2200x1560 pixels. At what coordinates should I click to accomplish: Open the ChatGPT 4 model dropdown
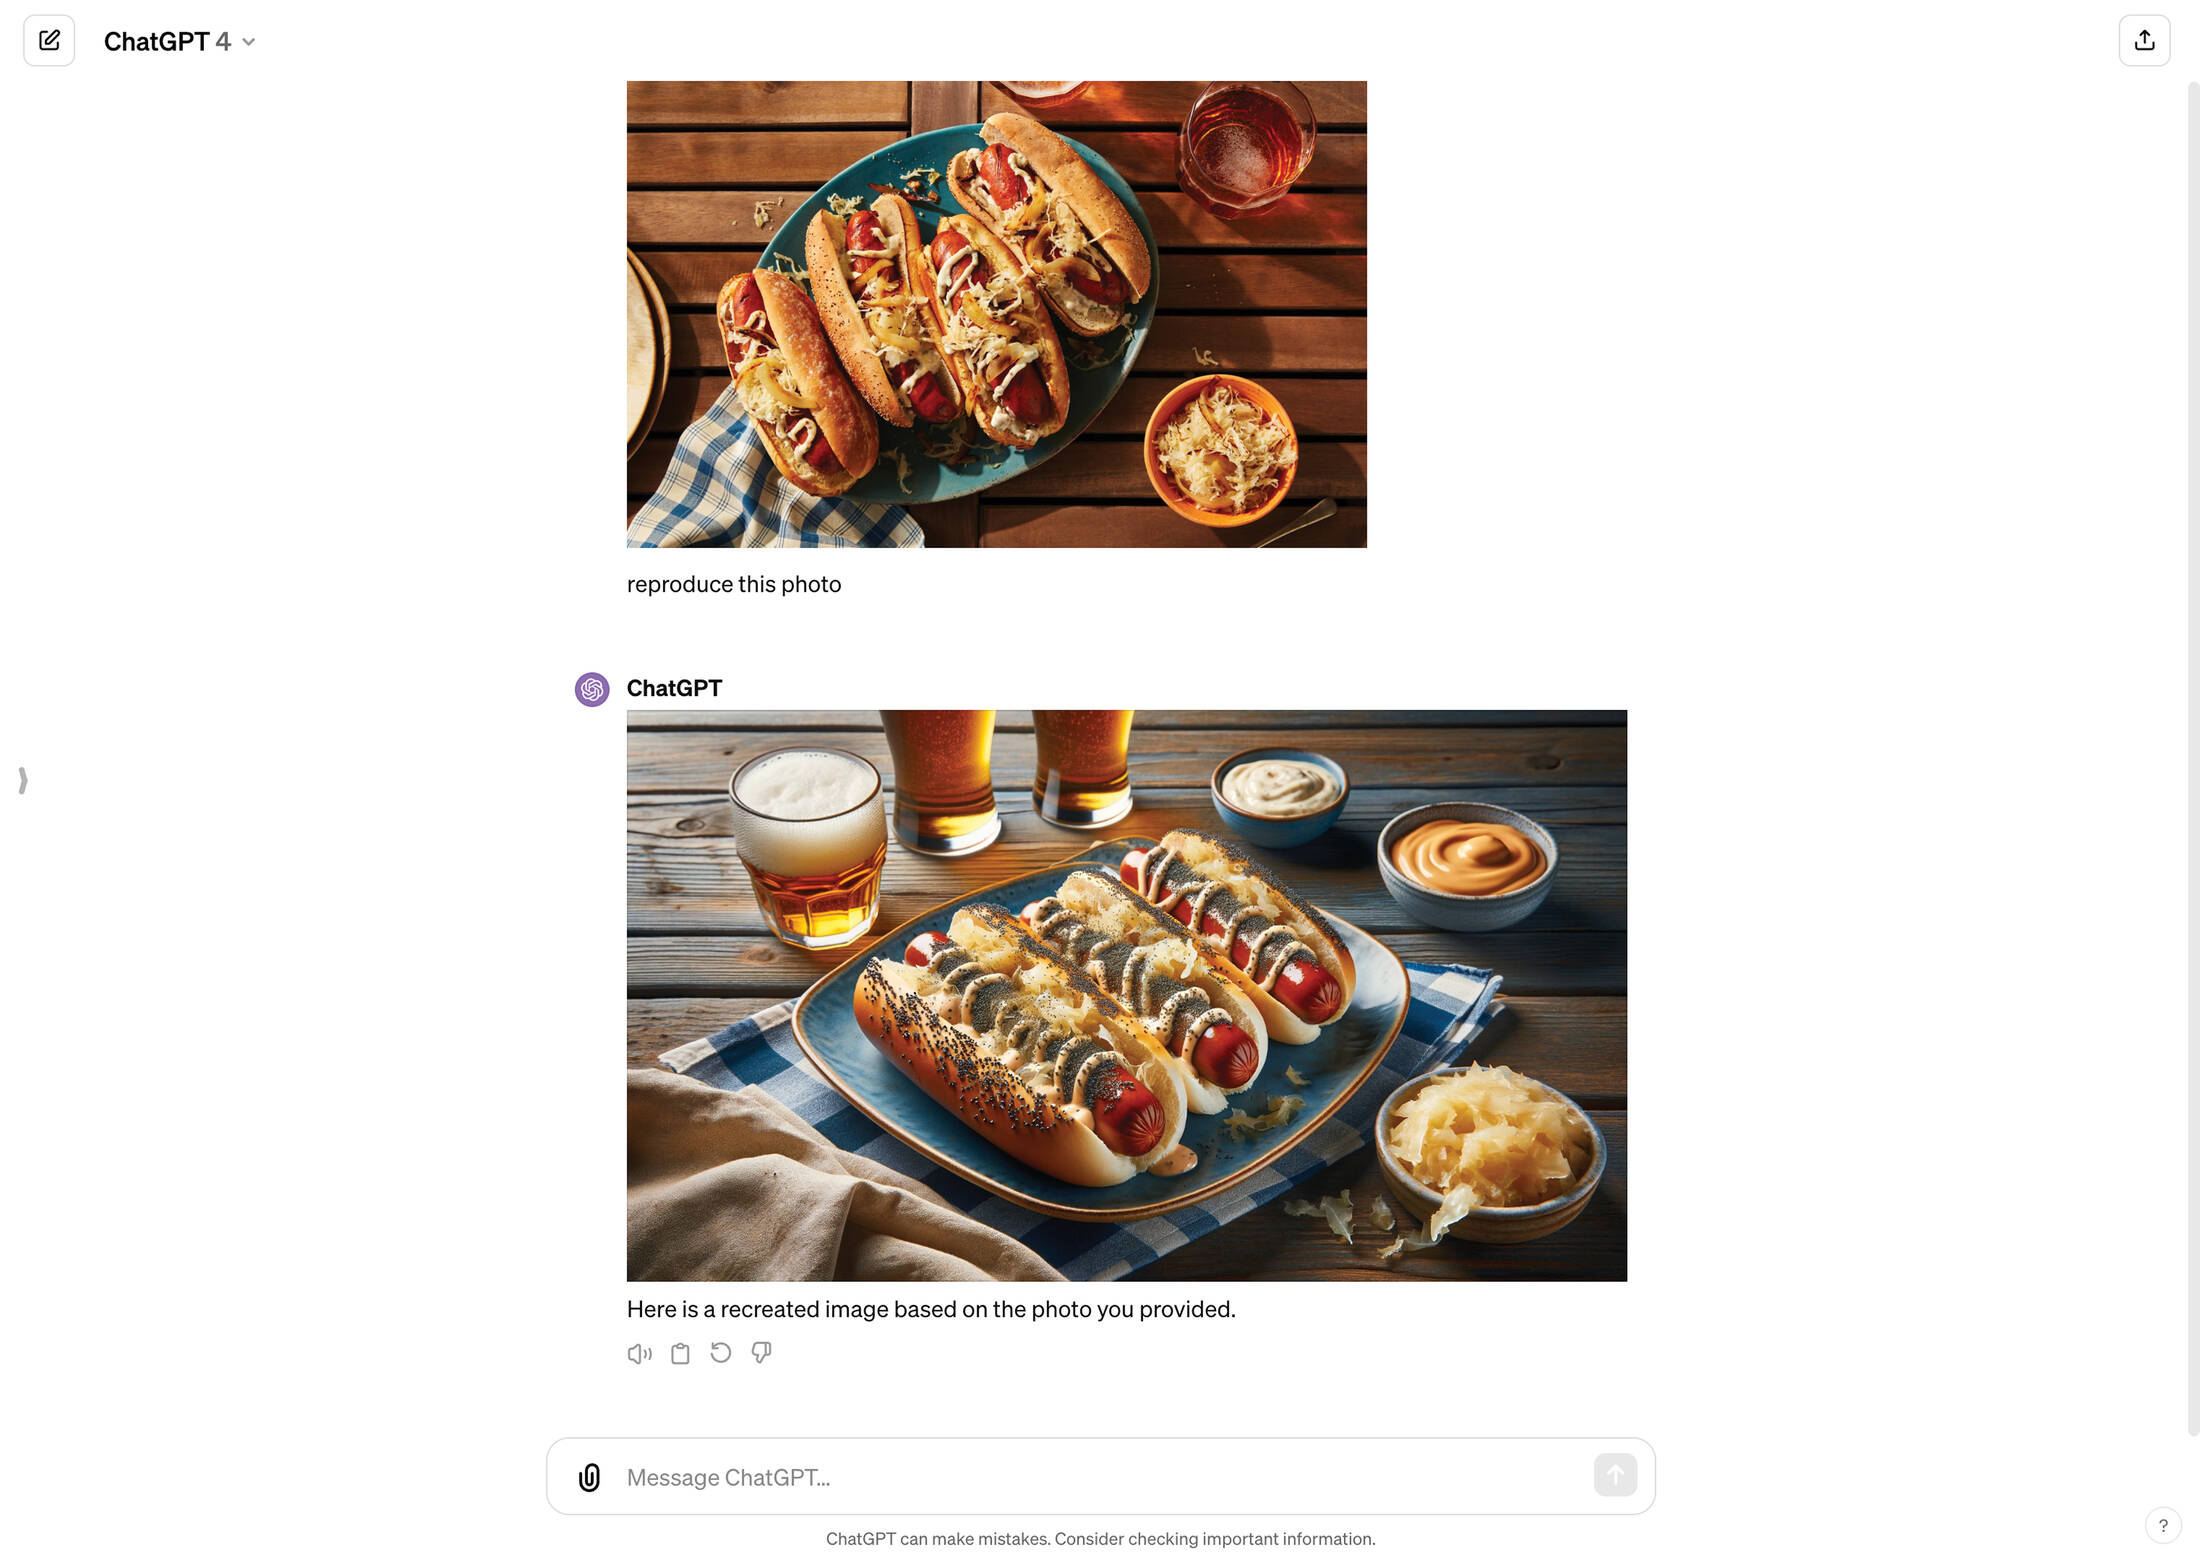point(180,41)
